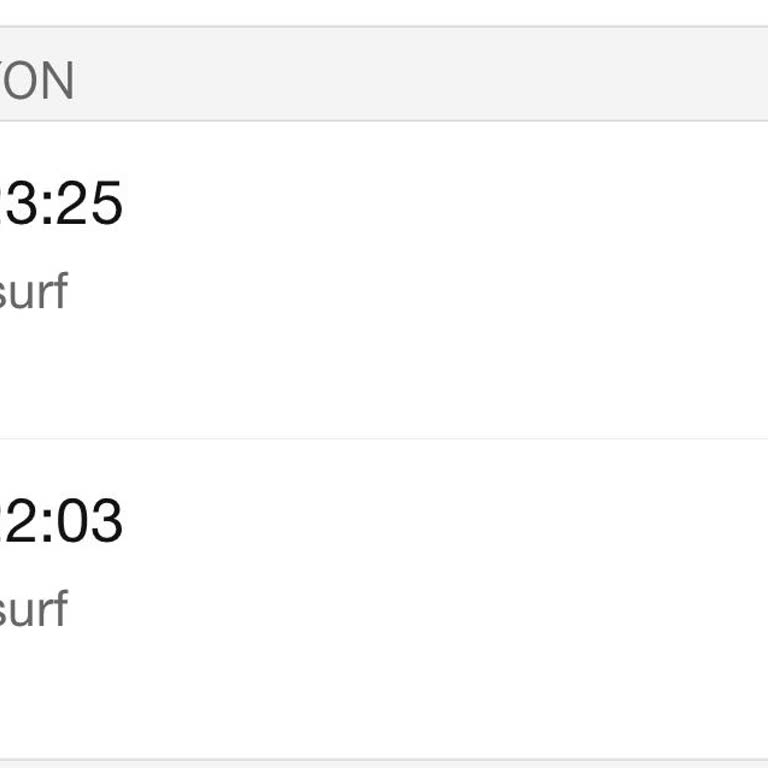This screenshot has height=768, width=768.
Task: Click the gray strip below the 12:03 row
Action: coord(384,764)
